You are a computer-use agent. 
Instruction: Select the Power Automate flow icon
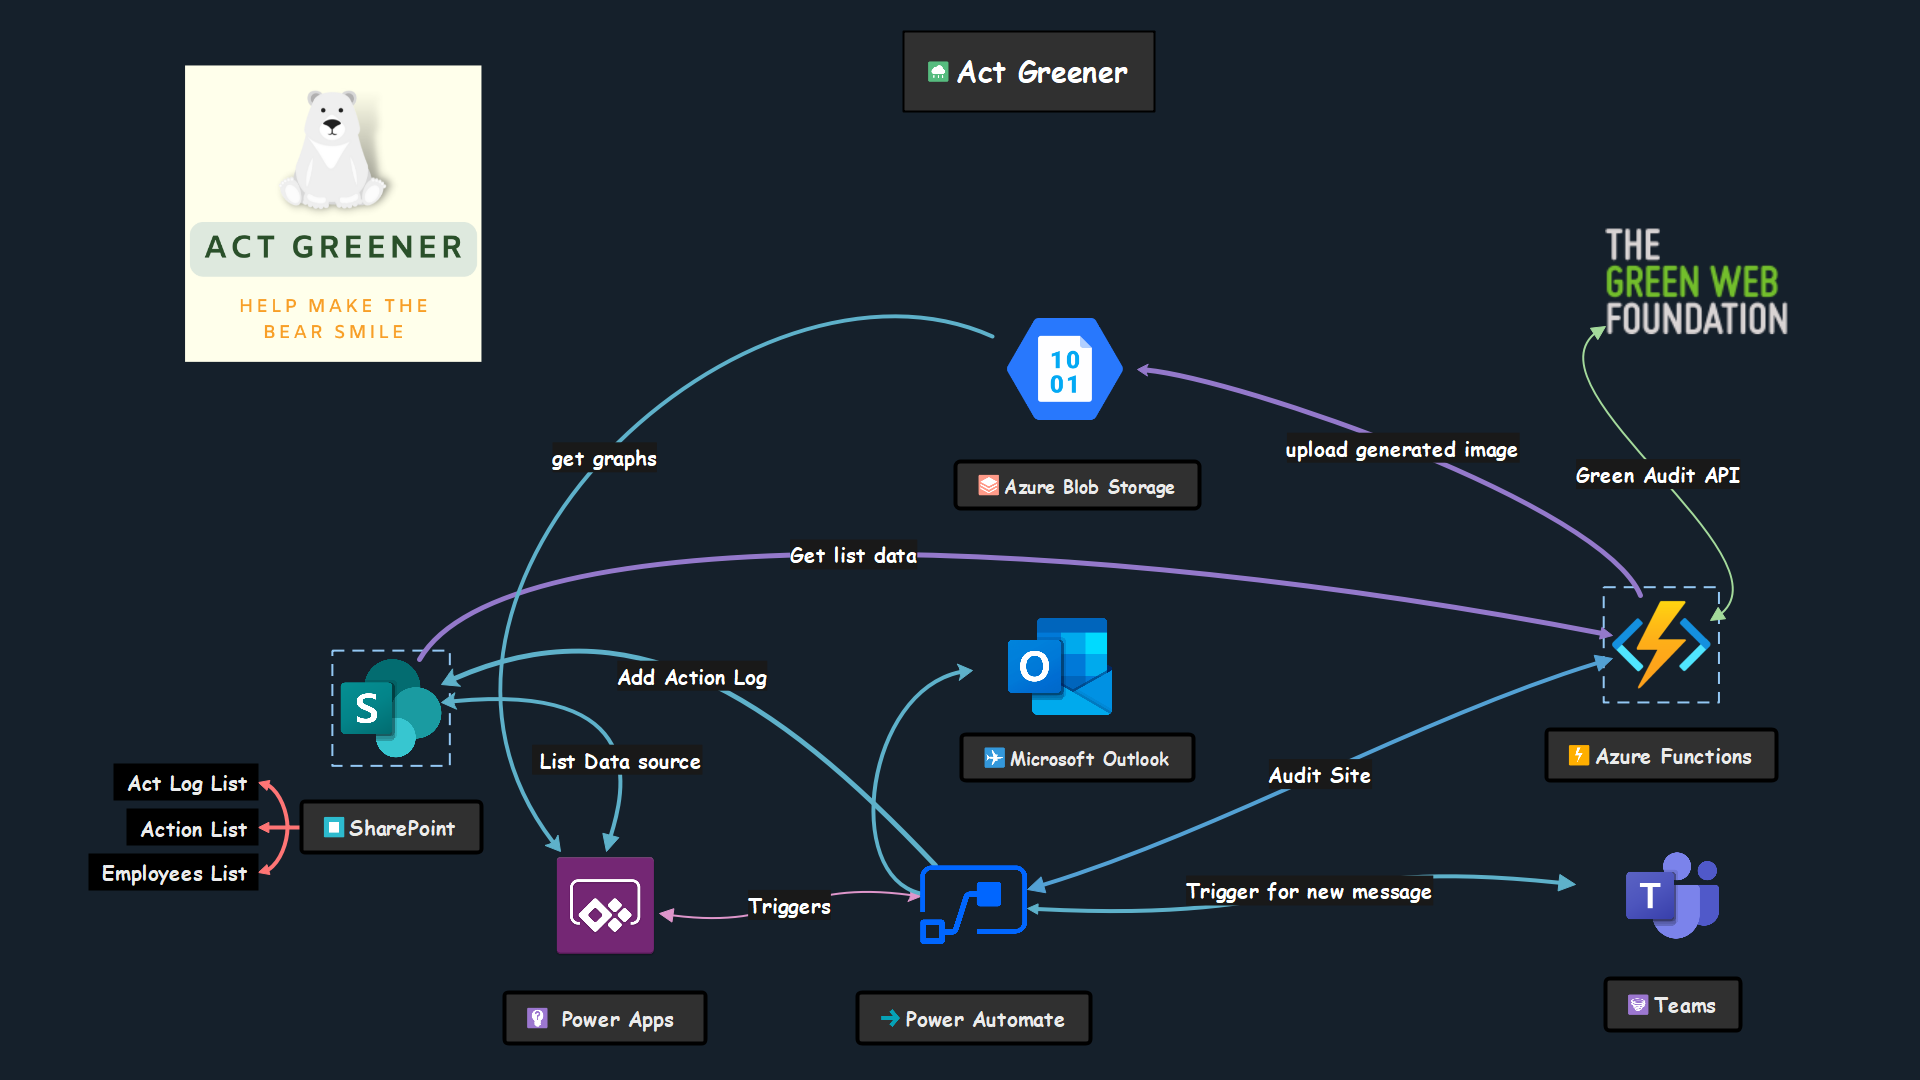point(973,903)
